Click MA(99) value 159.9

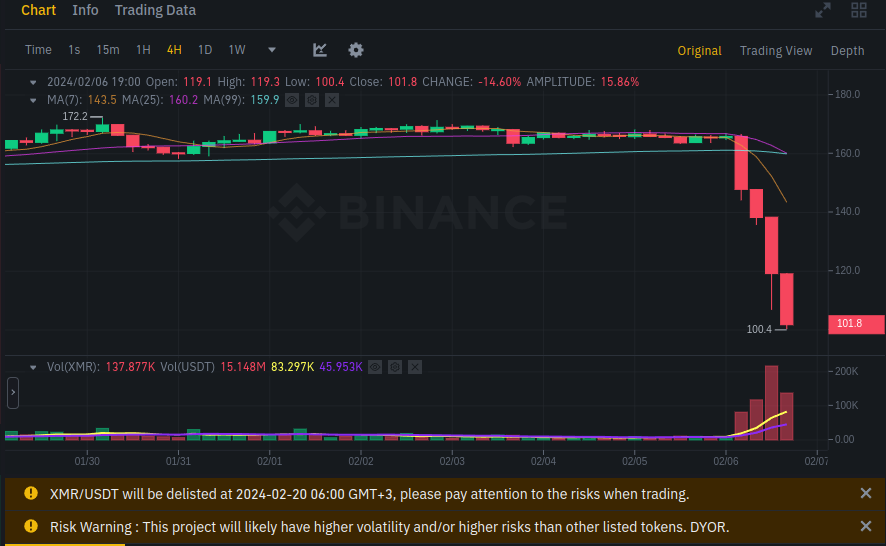coord(264,100)
